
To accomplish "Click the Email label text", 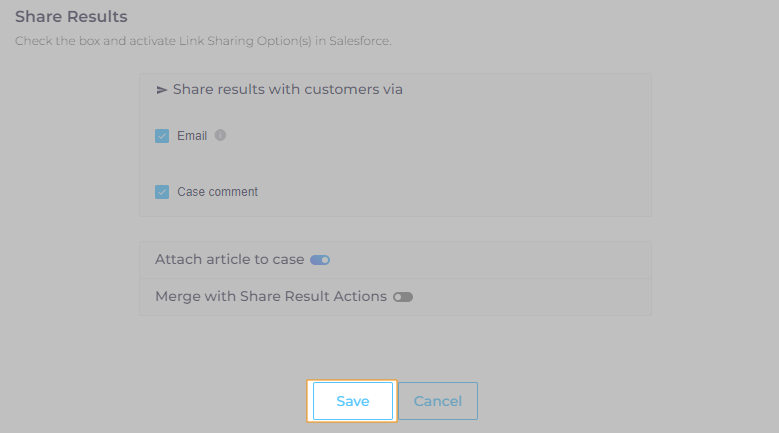I will (x=192, y=136).
